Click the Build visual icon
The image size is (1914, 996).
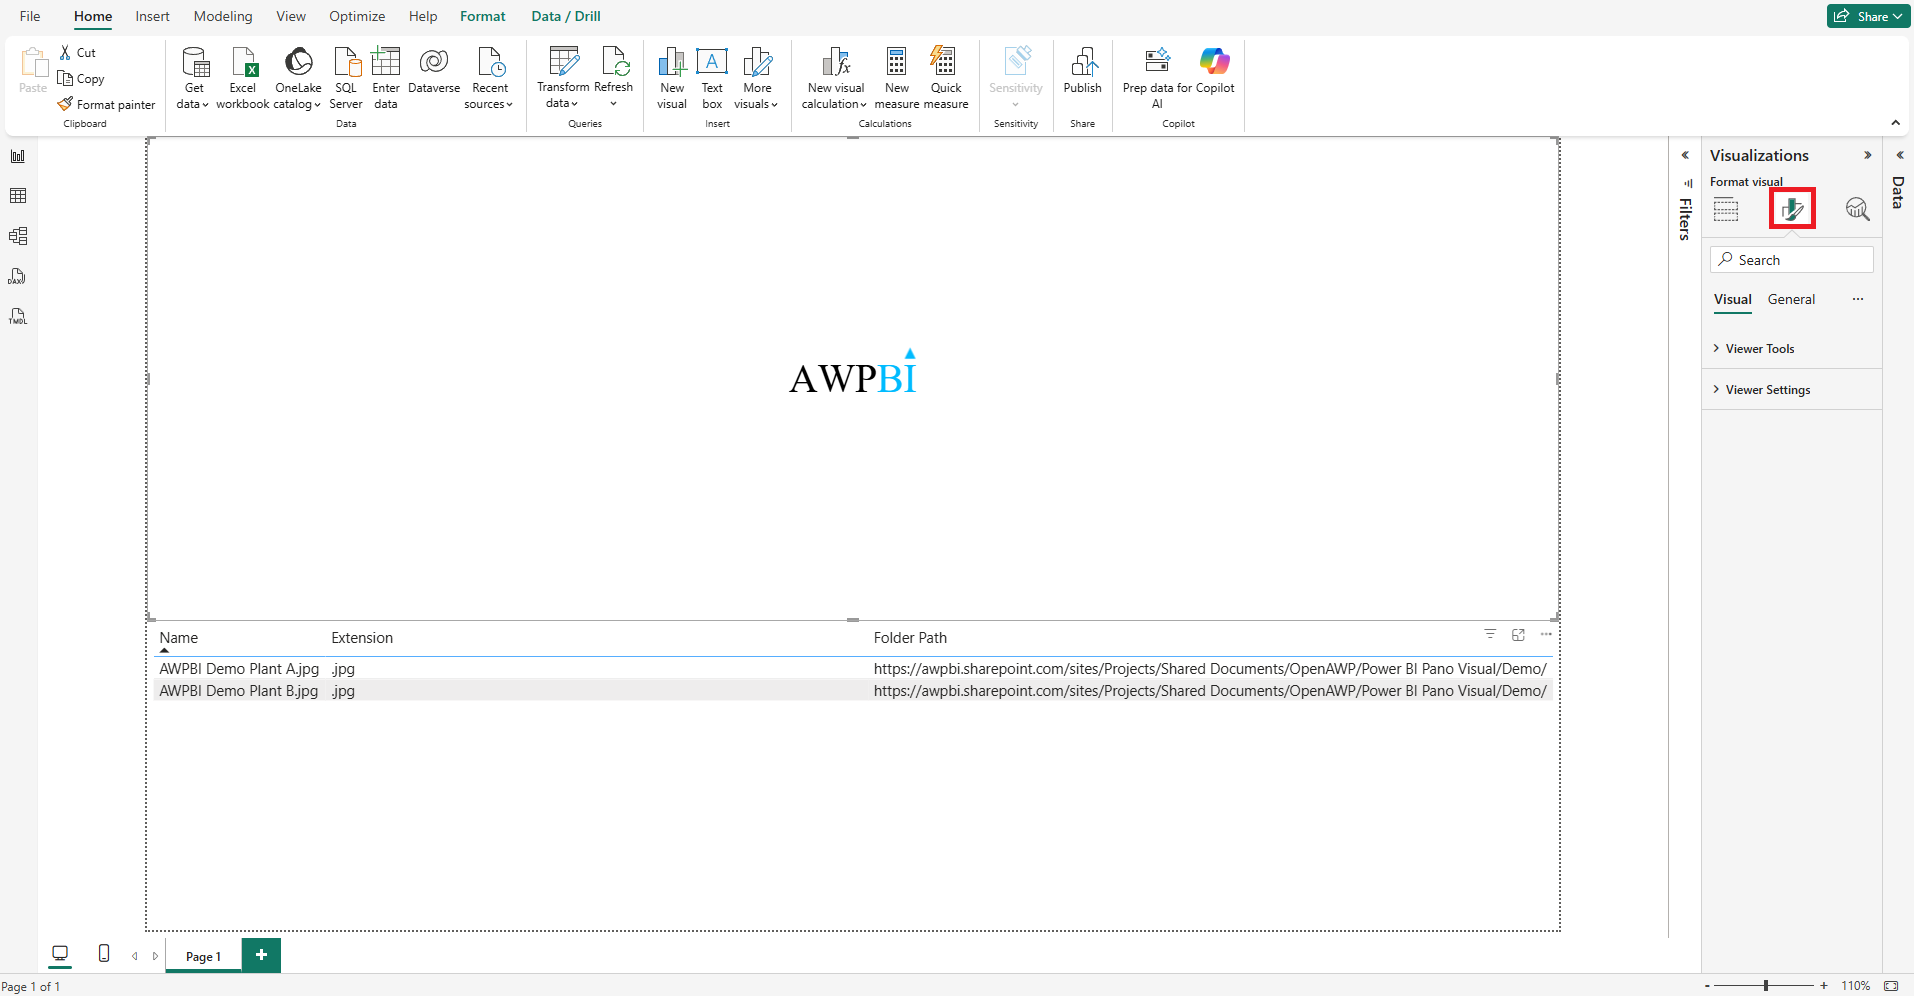1726,209
